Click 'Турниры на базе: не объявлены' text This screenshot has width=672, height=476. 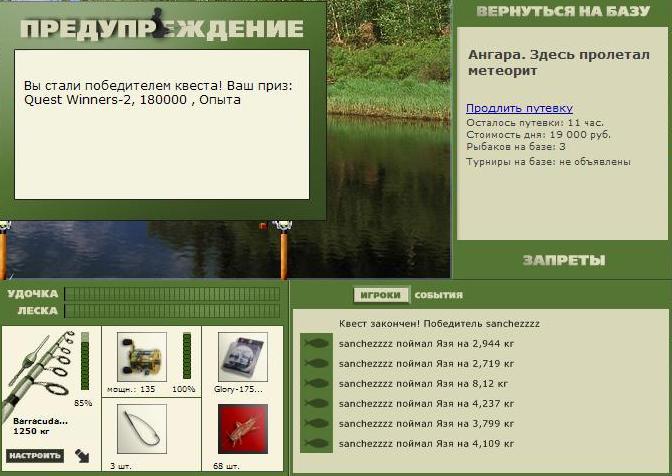pyautogui.click(x=548, y=162)
